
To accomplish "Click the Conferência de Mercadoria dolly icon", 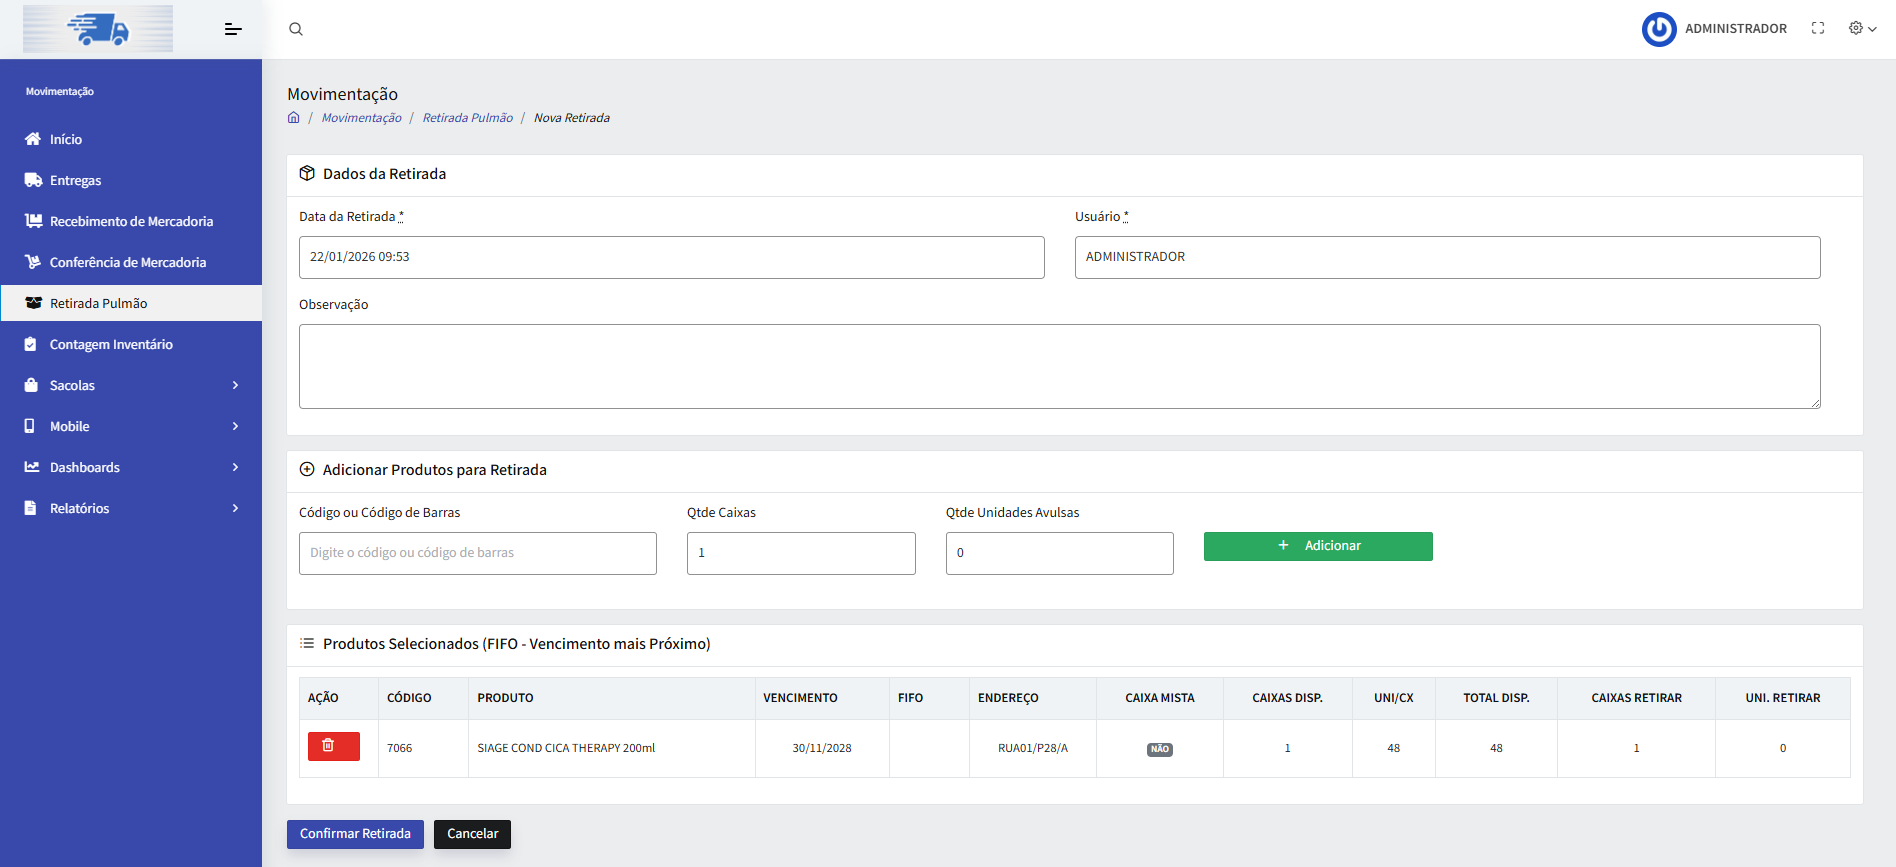I will (33, 262).
